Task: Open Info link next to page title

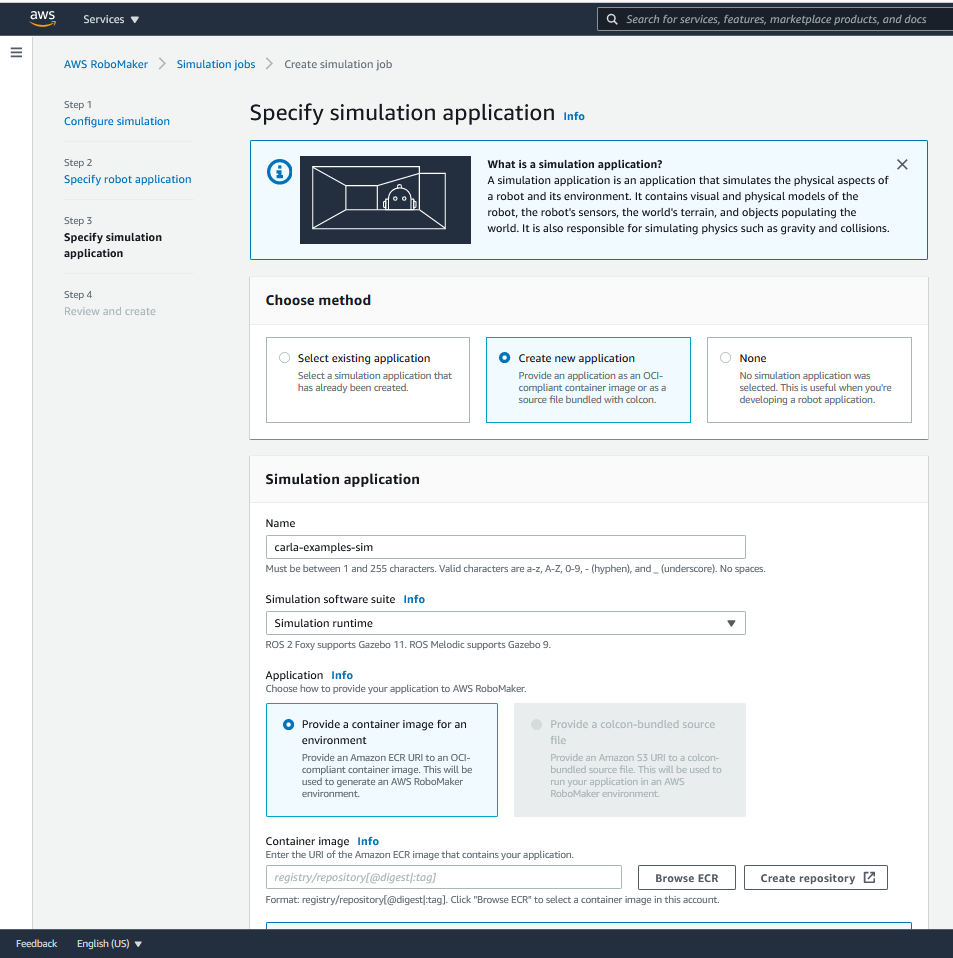Action: tap(574, 116)
